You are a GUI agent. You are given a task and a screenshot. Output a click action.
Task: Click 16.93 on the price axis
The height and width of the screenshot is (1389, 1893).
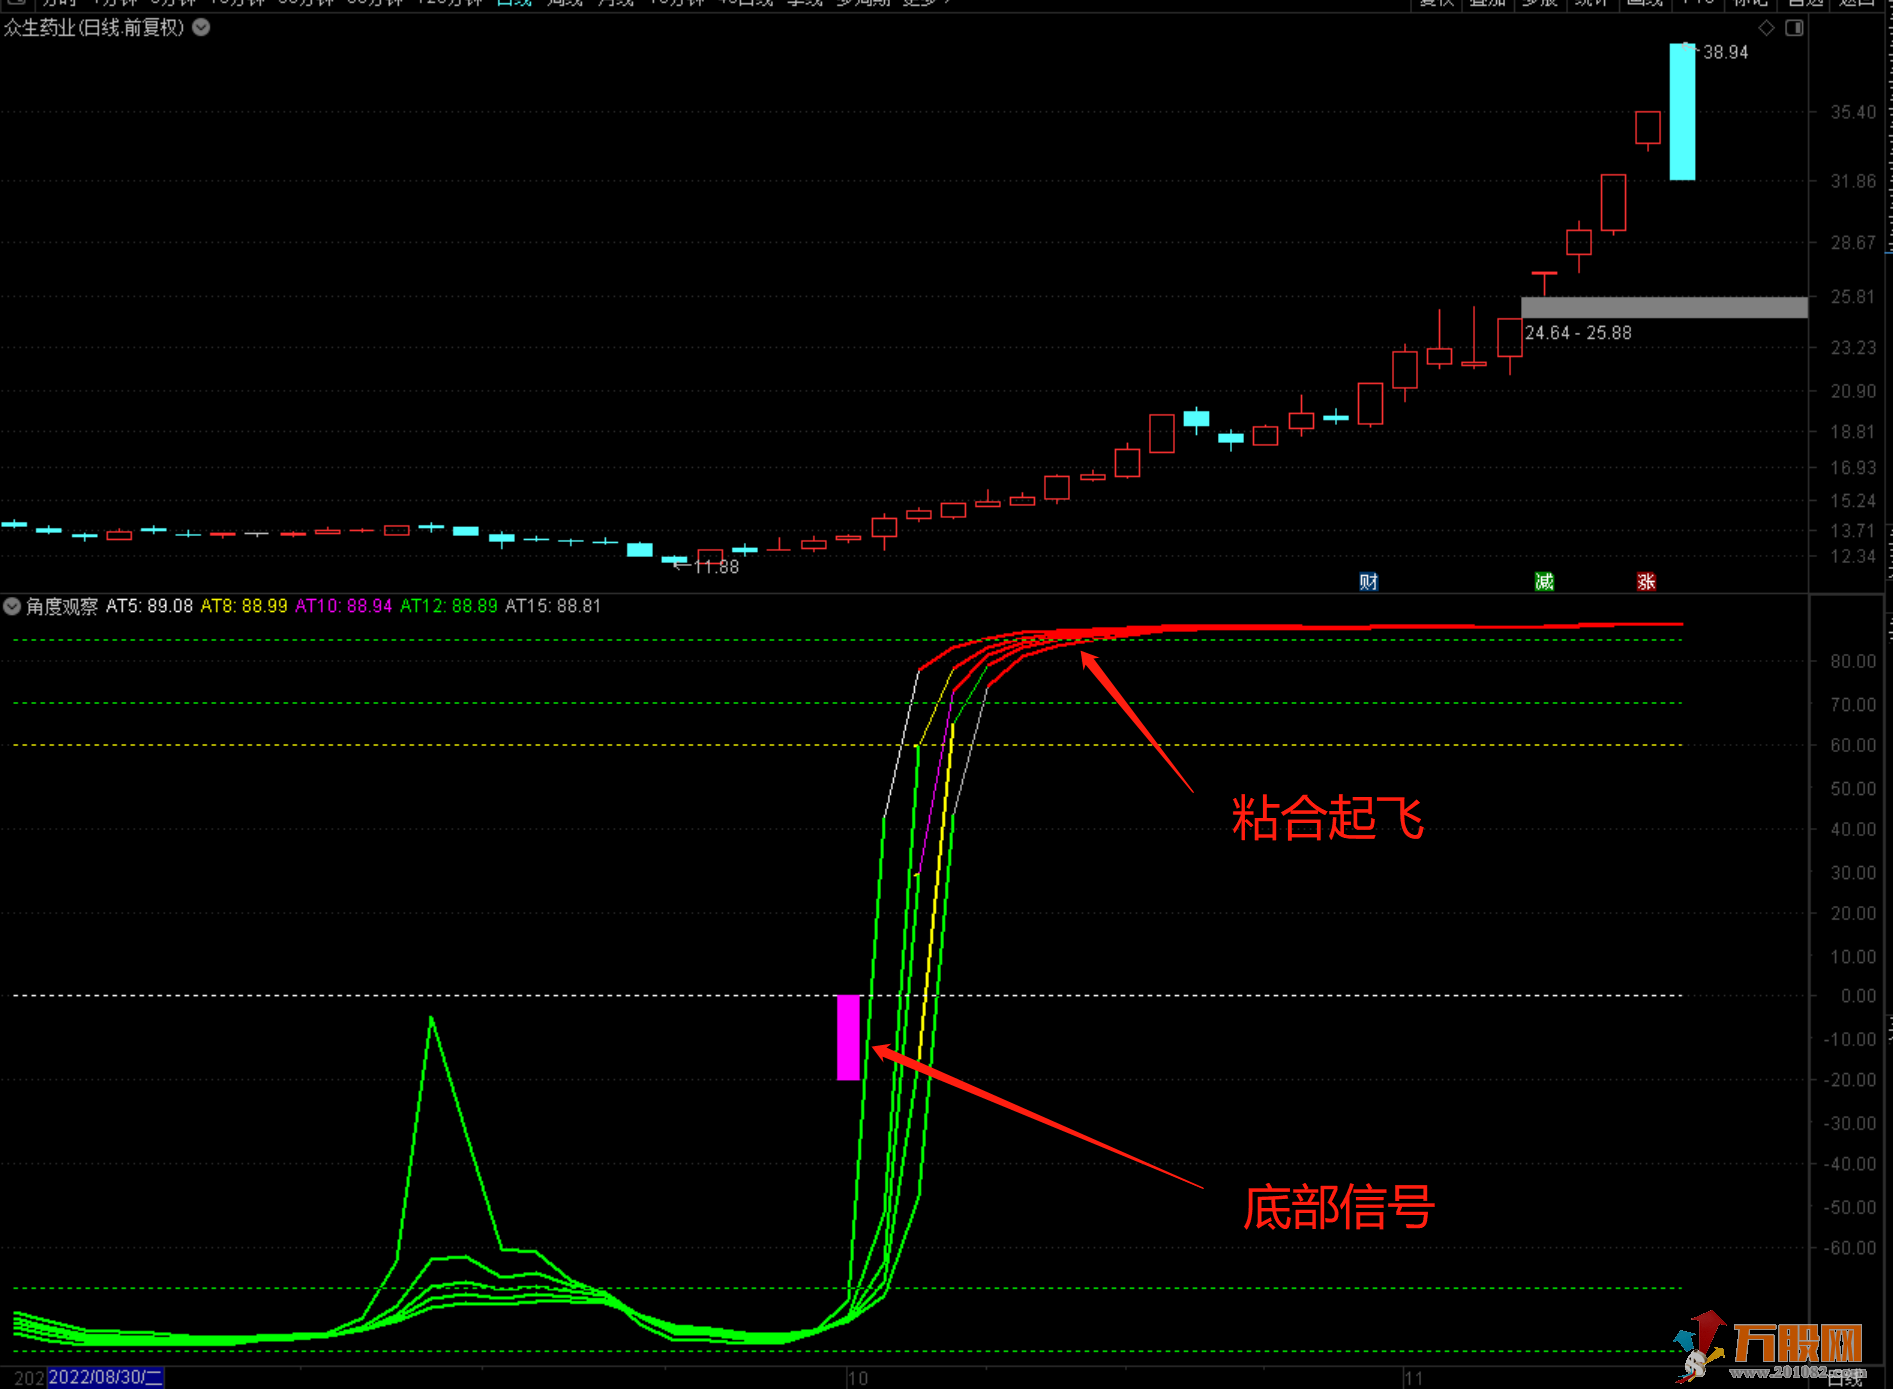(x=1853, y=468)
